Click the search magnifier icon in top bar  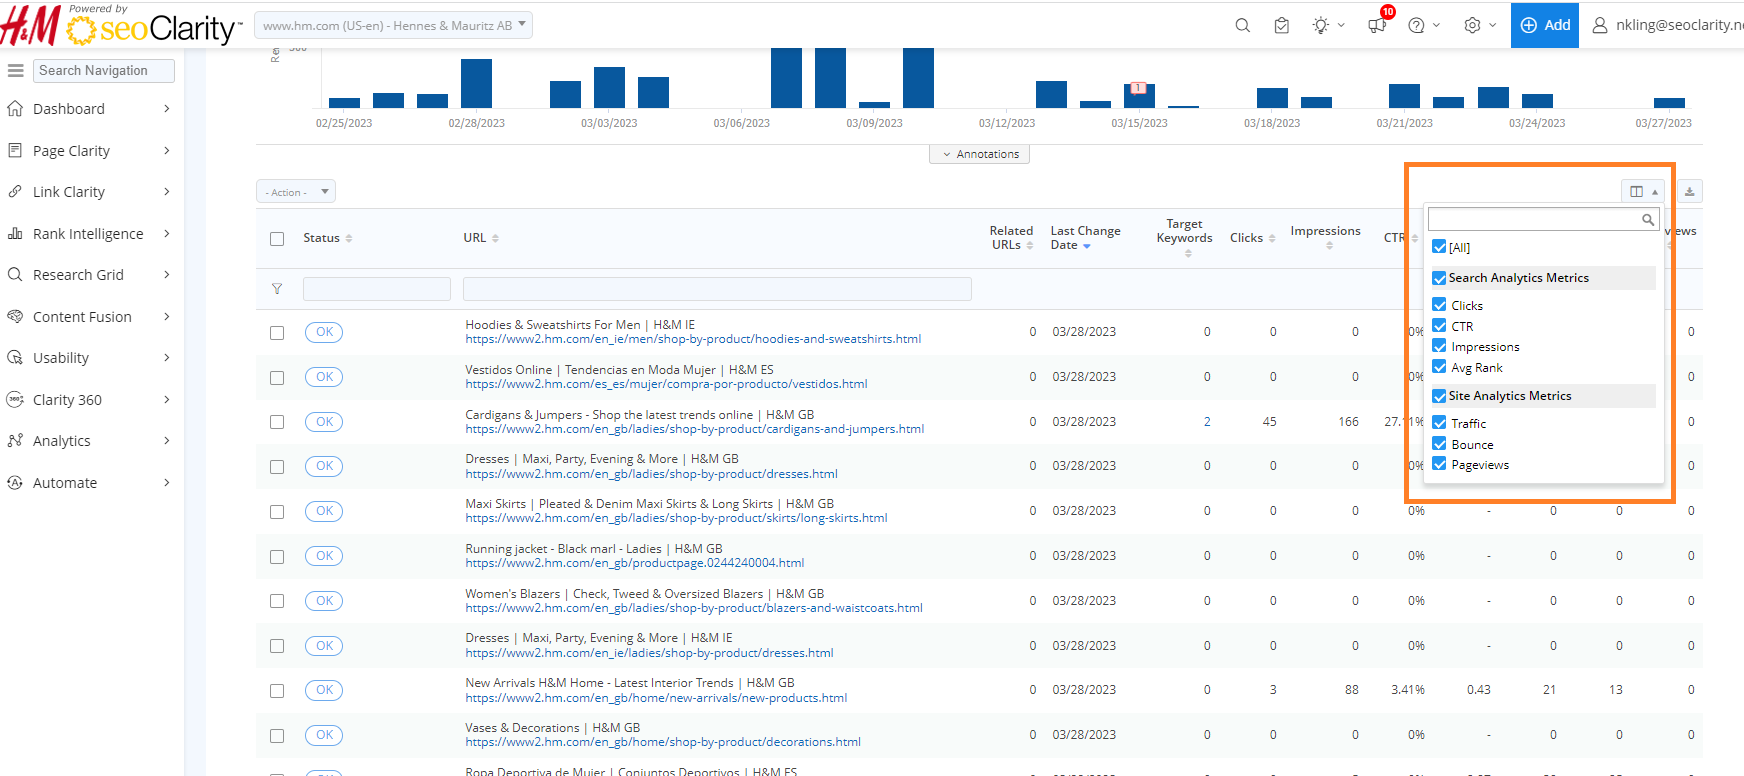(1242, 25)
